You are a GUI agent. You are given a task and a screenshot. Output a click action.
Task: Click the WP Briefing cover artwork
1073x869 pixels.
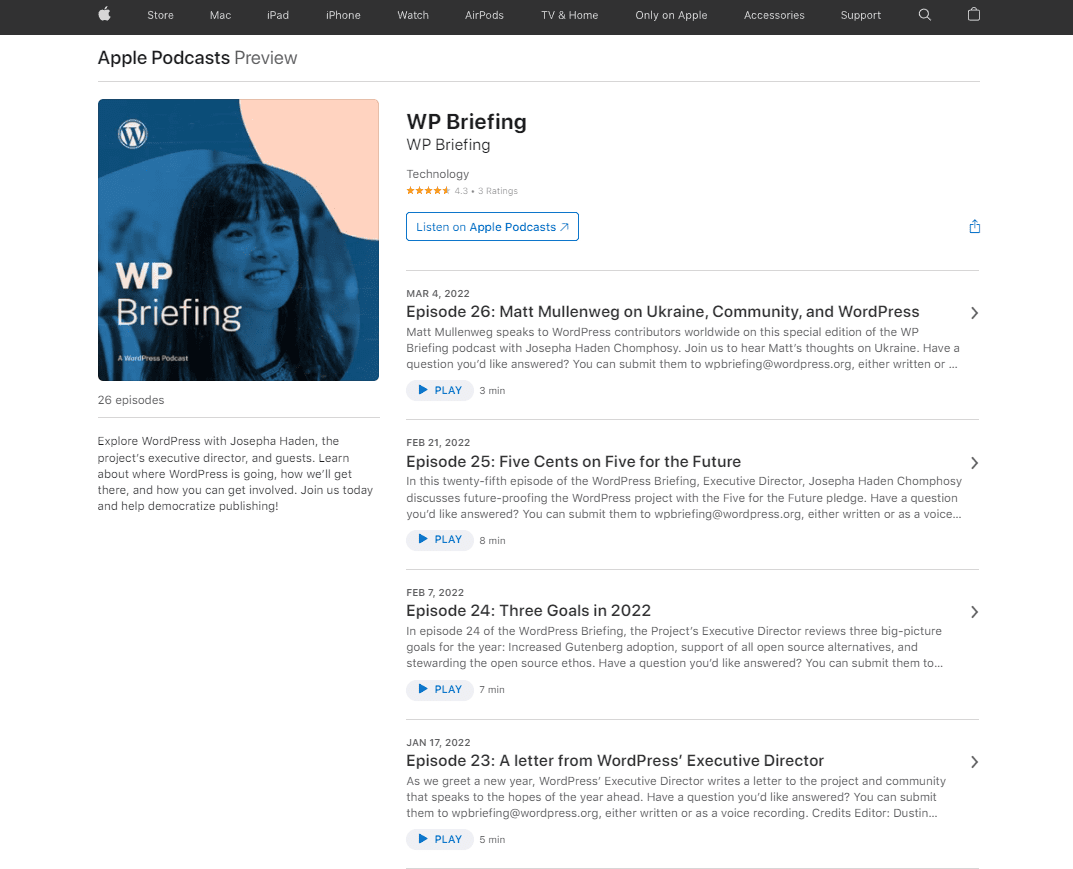click(x=238, y=240)
